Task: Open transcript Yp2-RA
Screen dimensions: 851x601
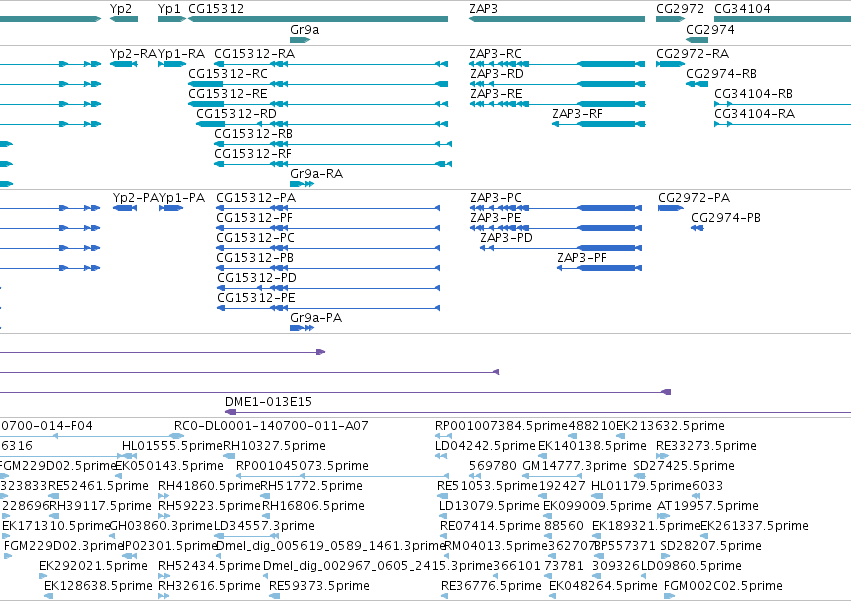Action: (133, 54)
